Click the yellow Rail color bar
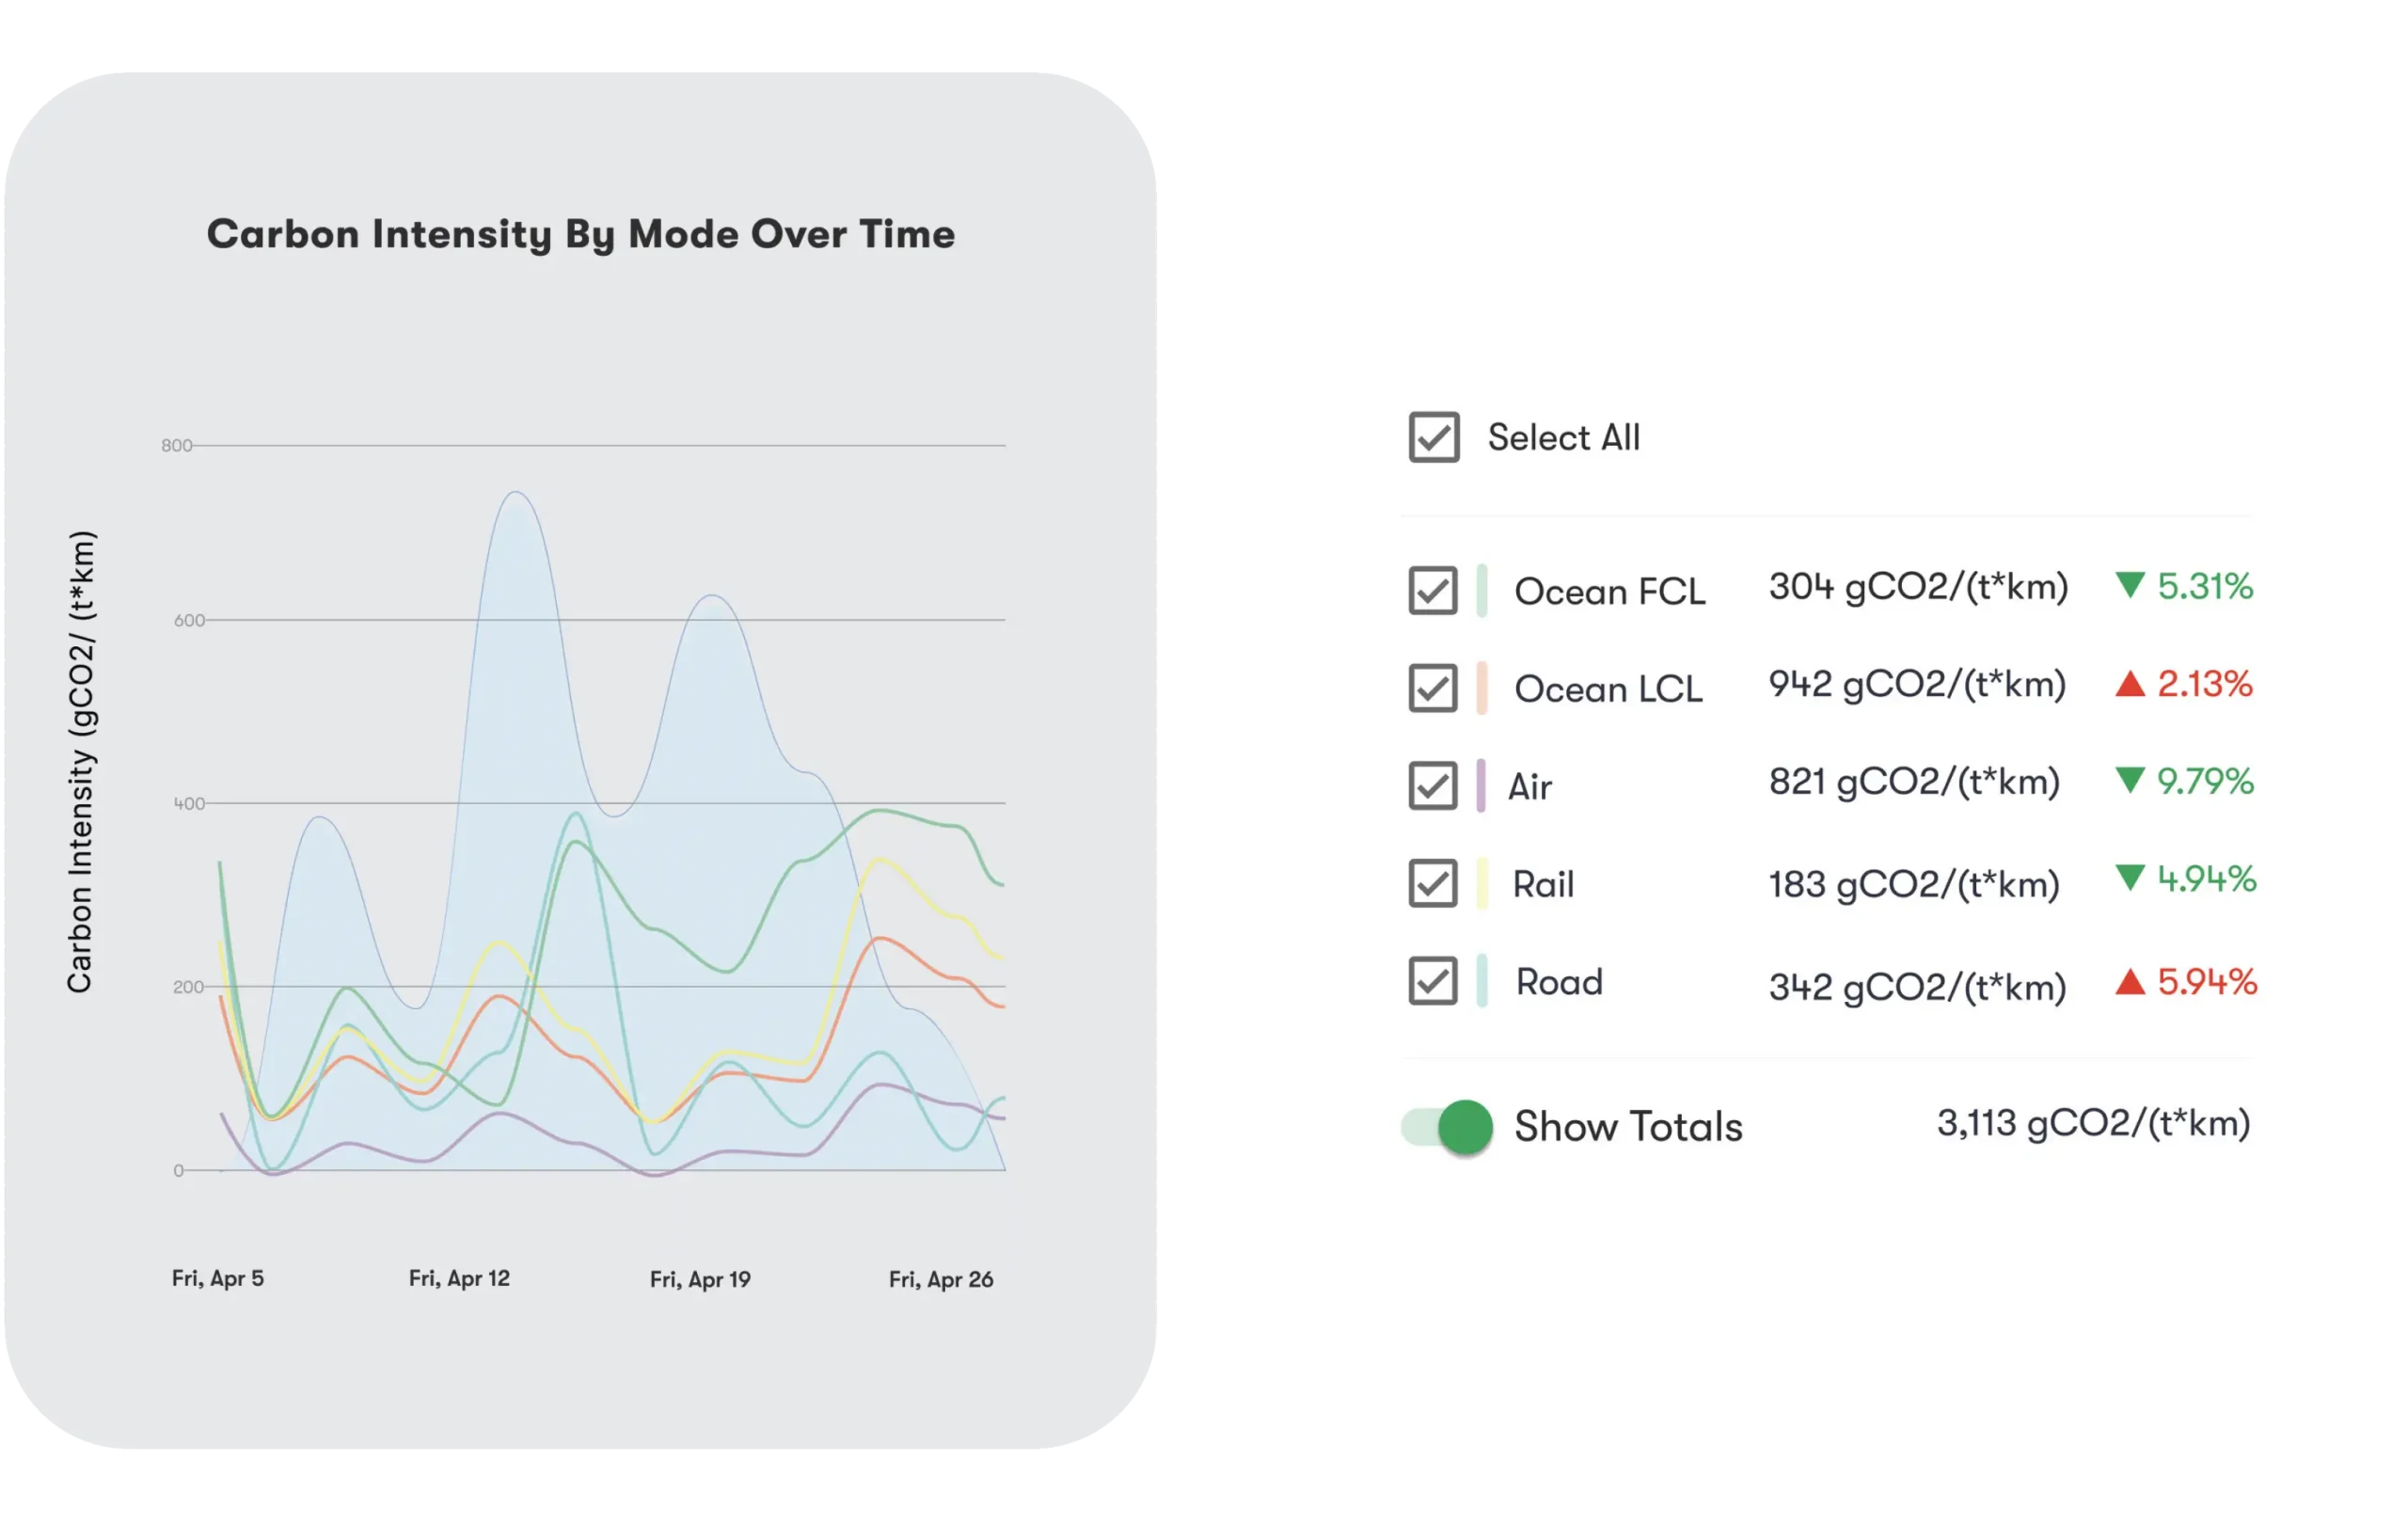The height and width of the screenshot is (1537, 2408). (1481, 883)
